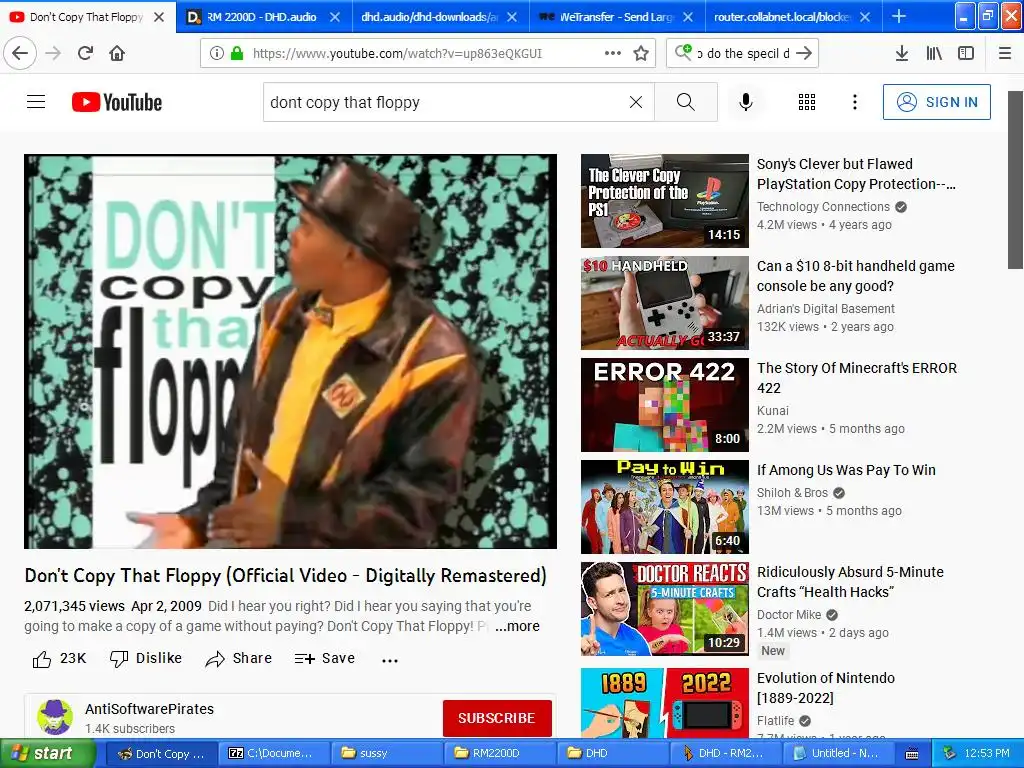The image size is (1024, 768).
Task: Open the sussy folder taskbar item
Action: 387,754
